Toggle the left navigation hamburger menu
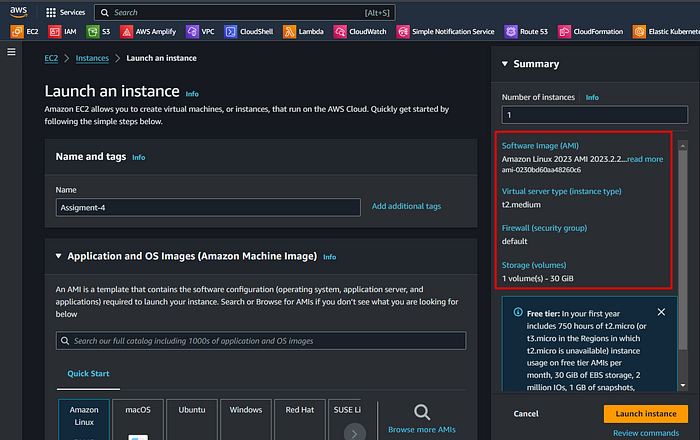The image size is (700, 440). [x=12, y=52]
